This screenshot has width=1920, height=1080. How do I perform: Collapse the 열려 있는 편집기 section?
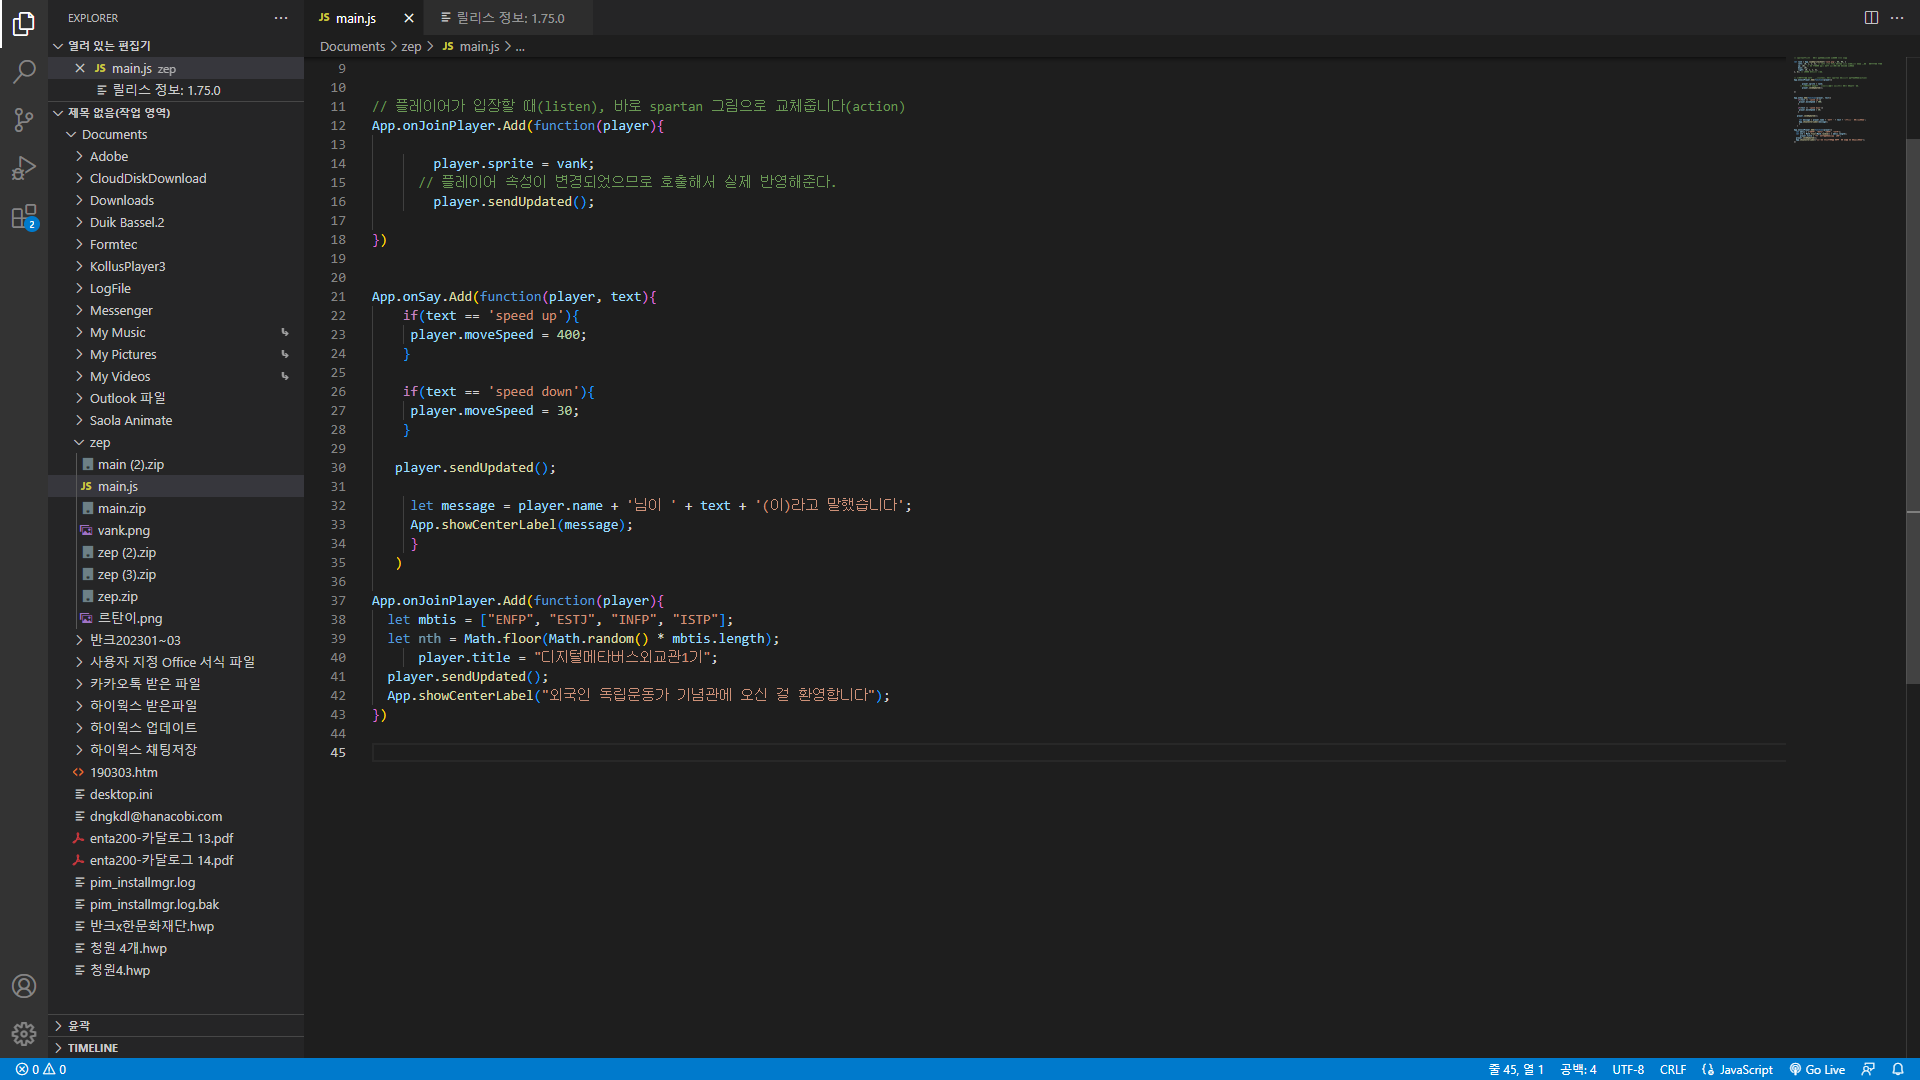(x=176, y=46)
